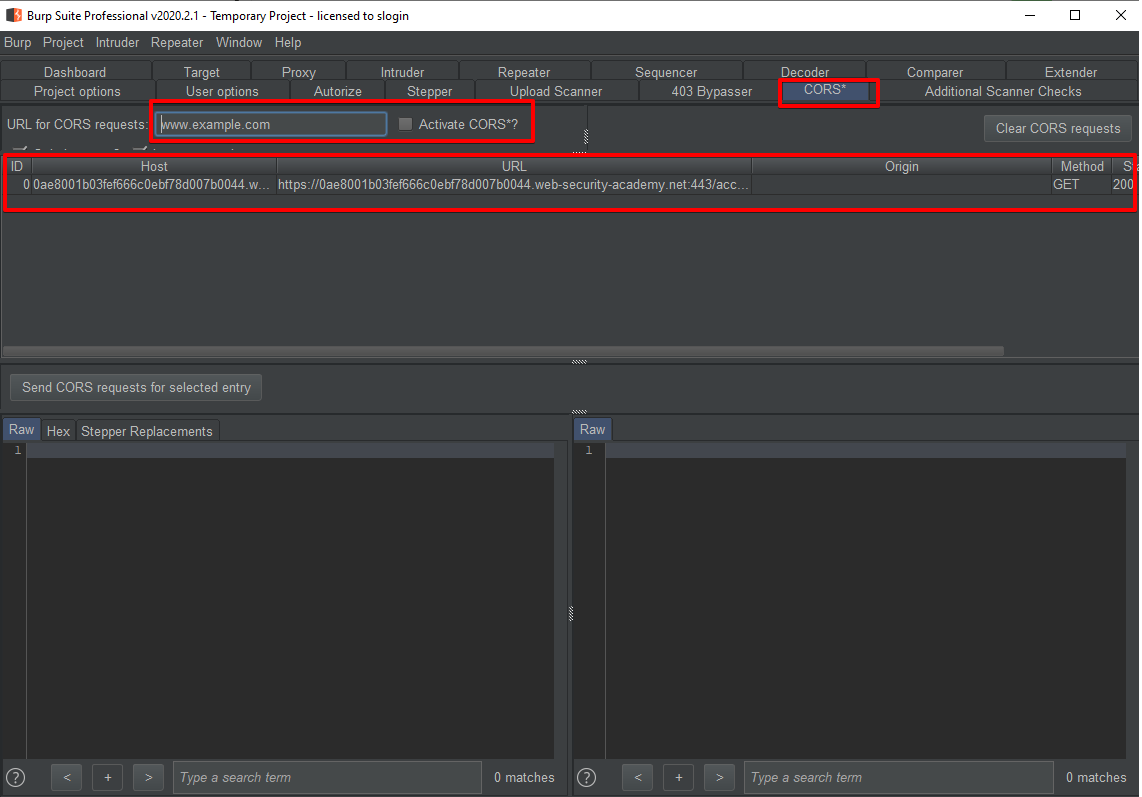Open help for the left message editor
Screen dimensions: 1142x797
point(15,777)
